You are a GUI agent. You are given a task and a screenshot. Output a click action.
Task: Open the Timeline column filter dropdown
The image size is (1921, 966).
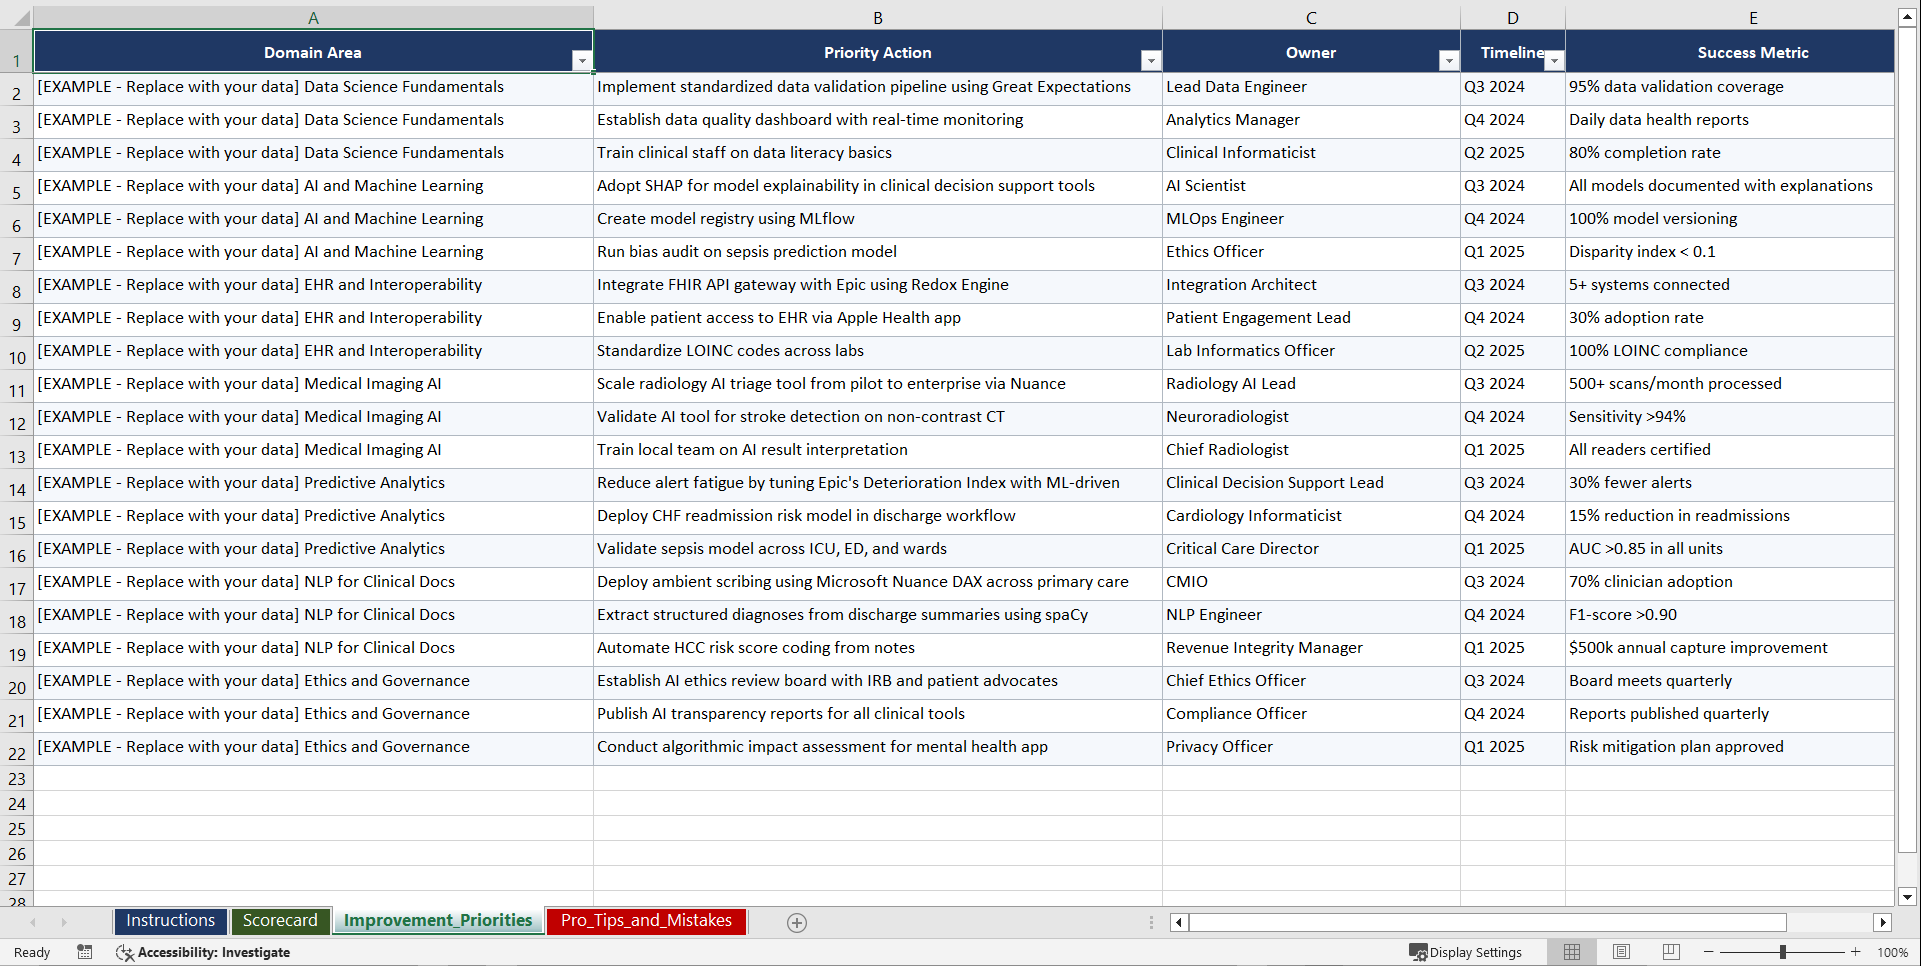click(x=1554, y=60)
